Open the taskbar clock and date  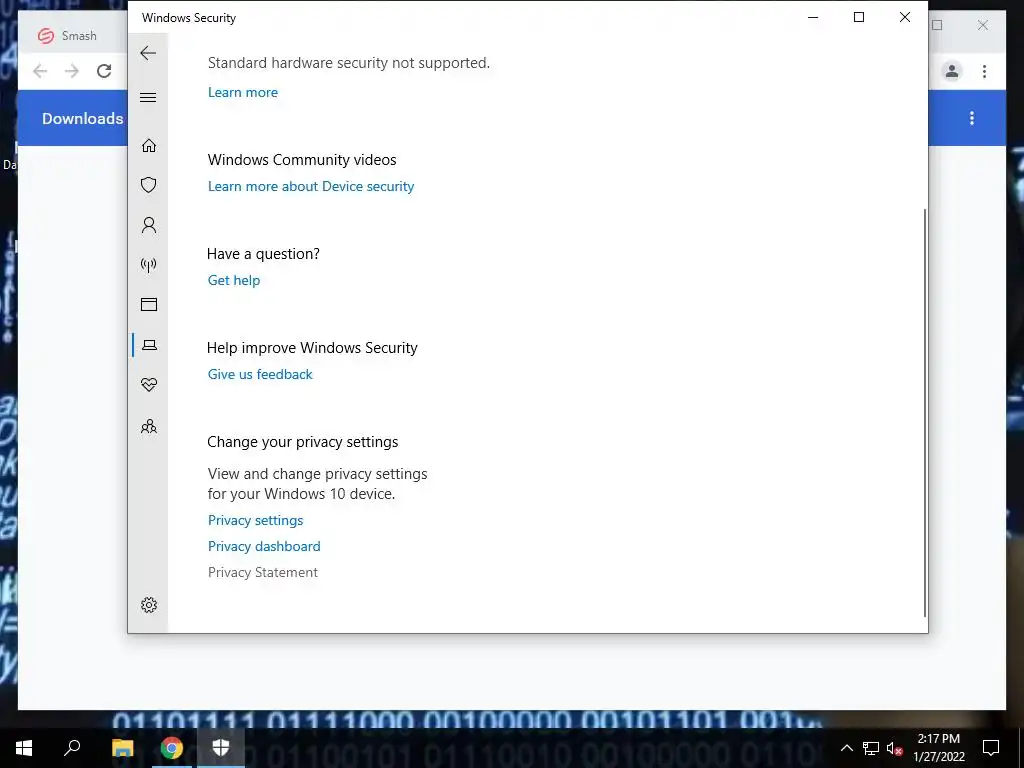click(938, 748)
